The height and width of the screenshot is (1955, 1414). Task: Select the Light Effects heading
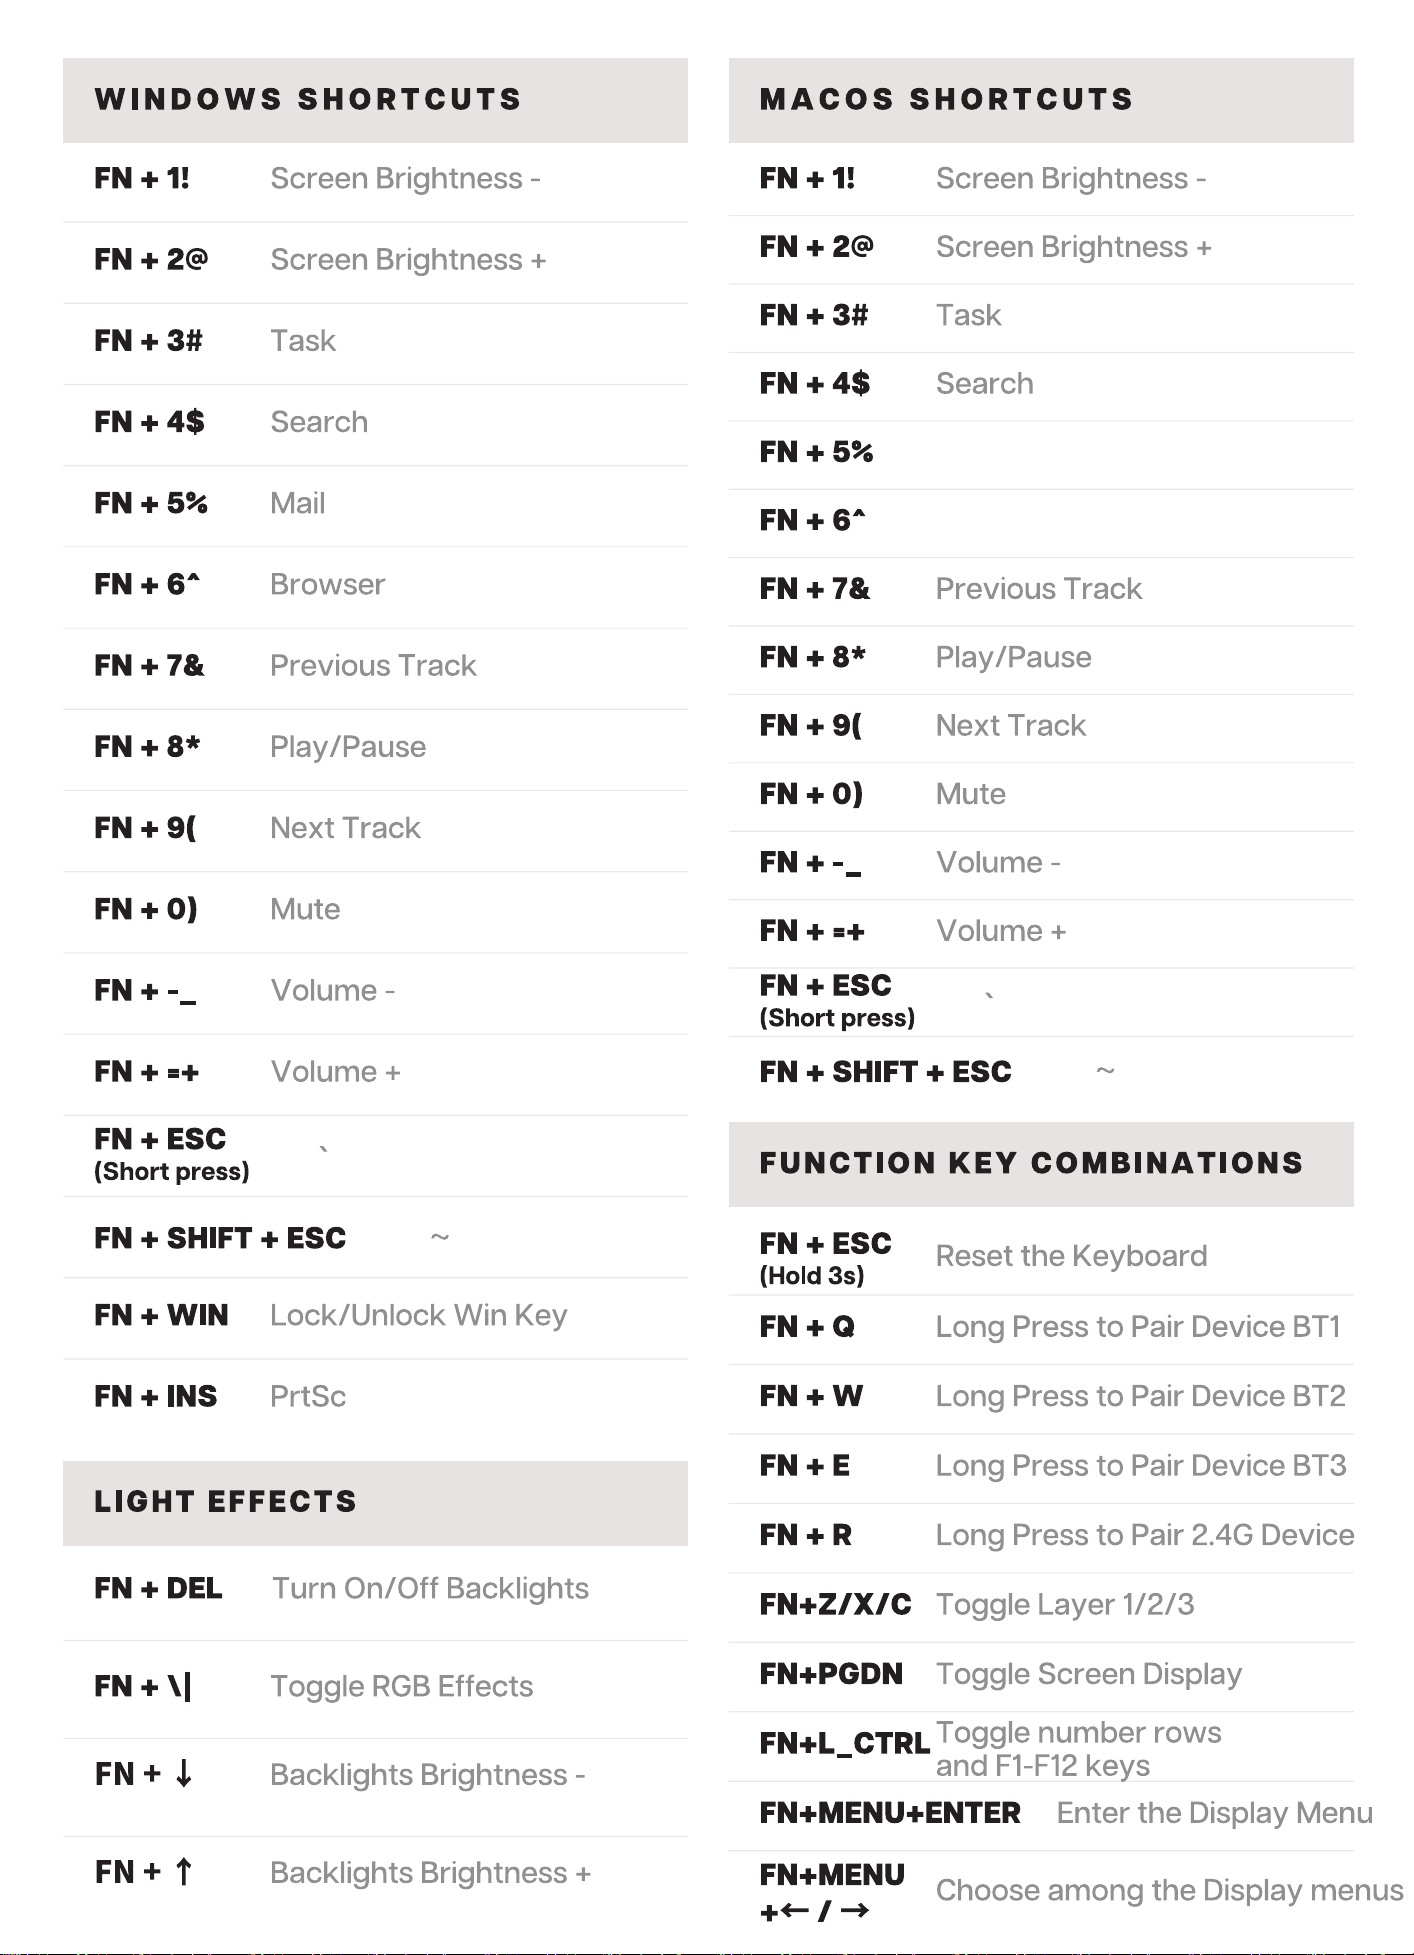[225, 1502]
